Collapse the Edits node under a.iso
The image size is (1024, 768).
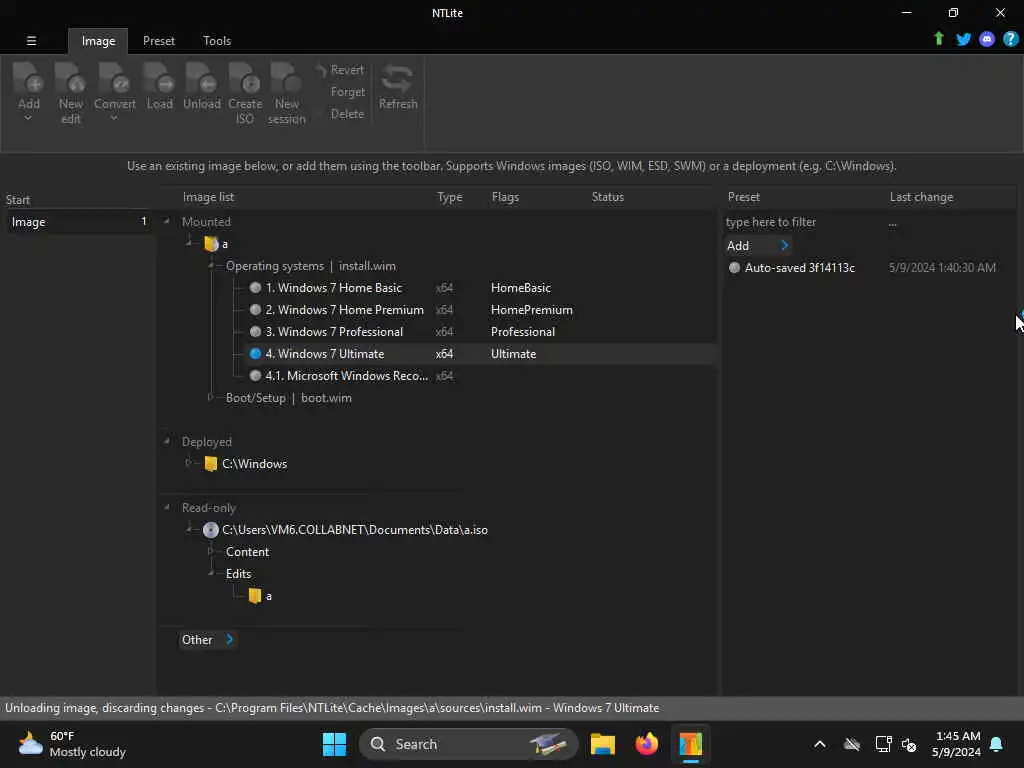coord(212,573)
